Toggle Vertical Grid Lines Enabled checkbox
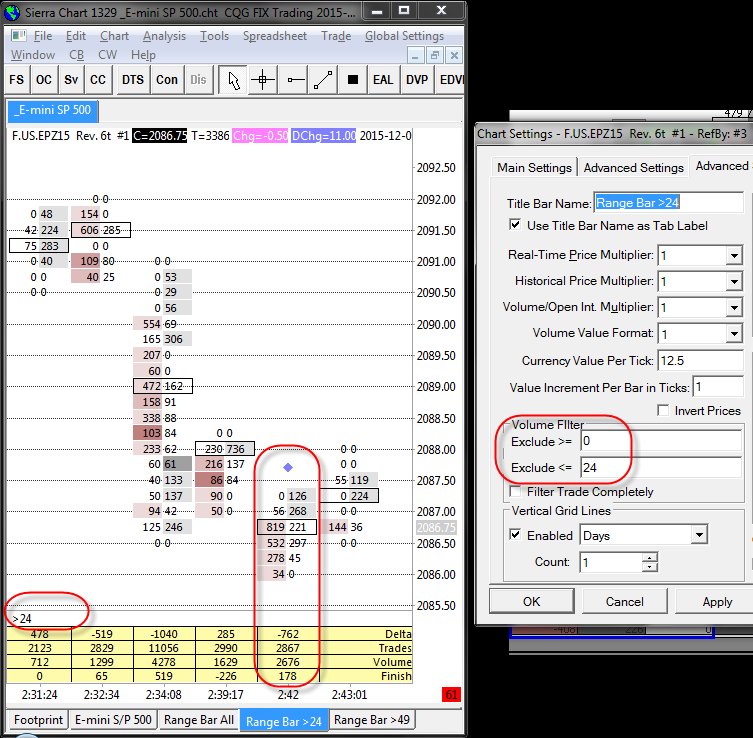 [515, 535]
